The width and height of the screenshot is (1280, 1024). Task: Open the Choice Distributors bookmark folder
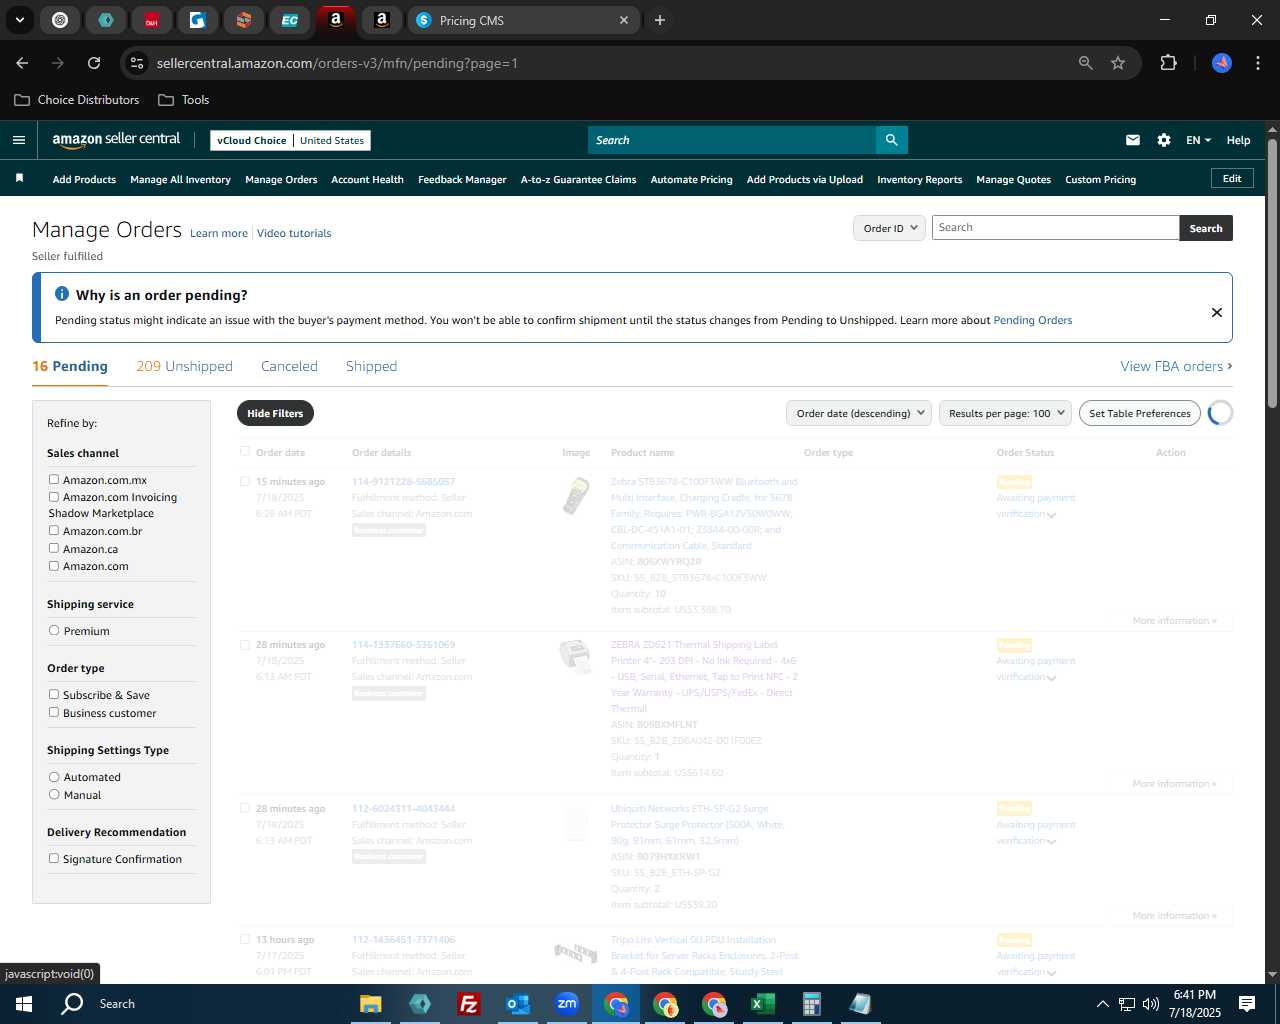(77, 100)
